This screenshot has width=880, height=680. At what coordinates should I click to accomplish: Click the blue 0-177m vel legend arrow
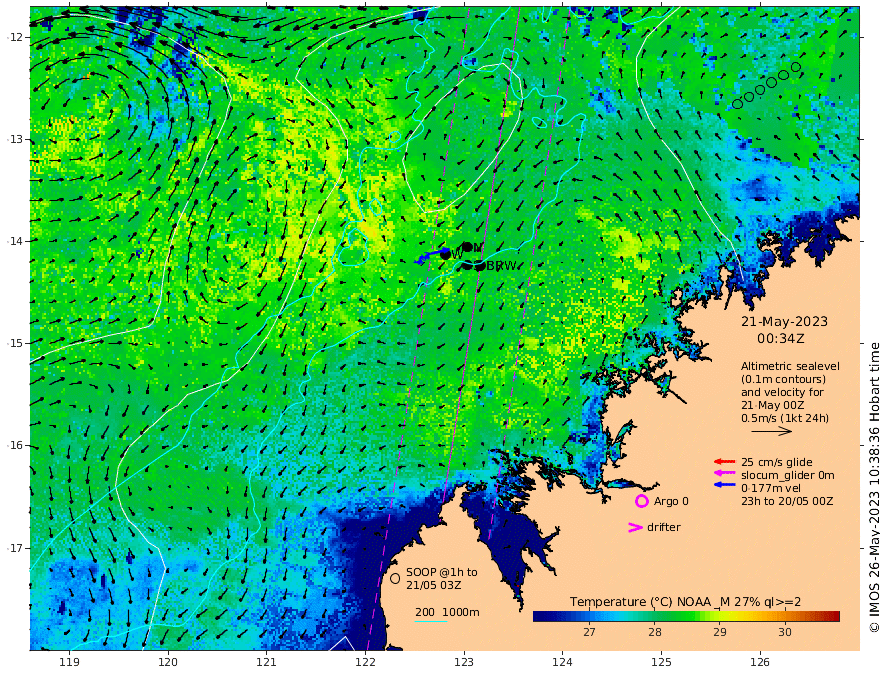724,485
